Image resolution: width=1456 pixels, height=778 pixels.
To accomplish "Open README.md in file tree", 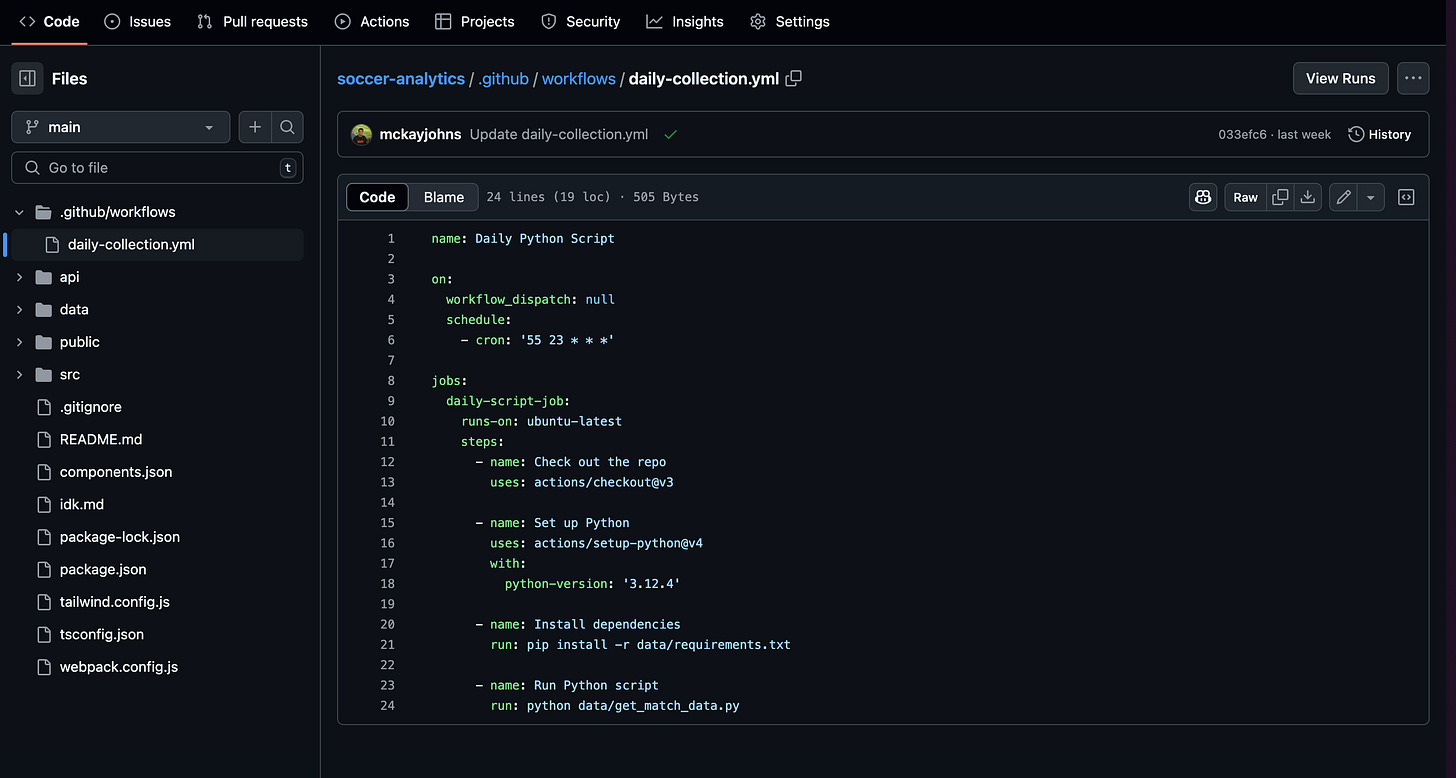I will (x=101, y=439).
